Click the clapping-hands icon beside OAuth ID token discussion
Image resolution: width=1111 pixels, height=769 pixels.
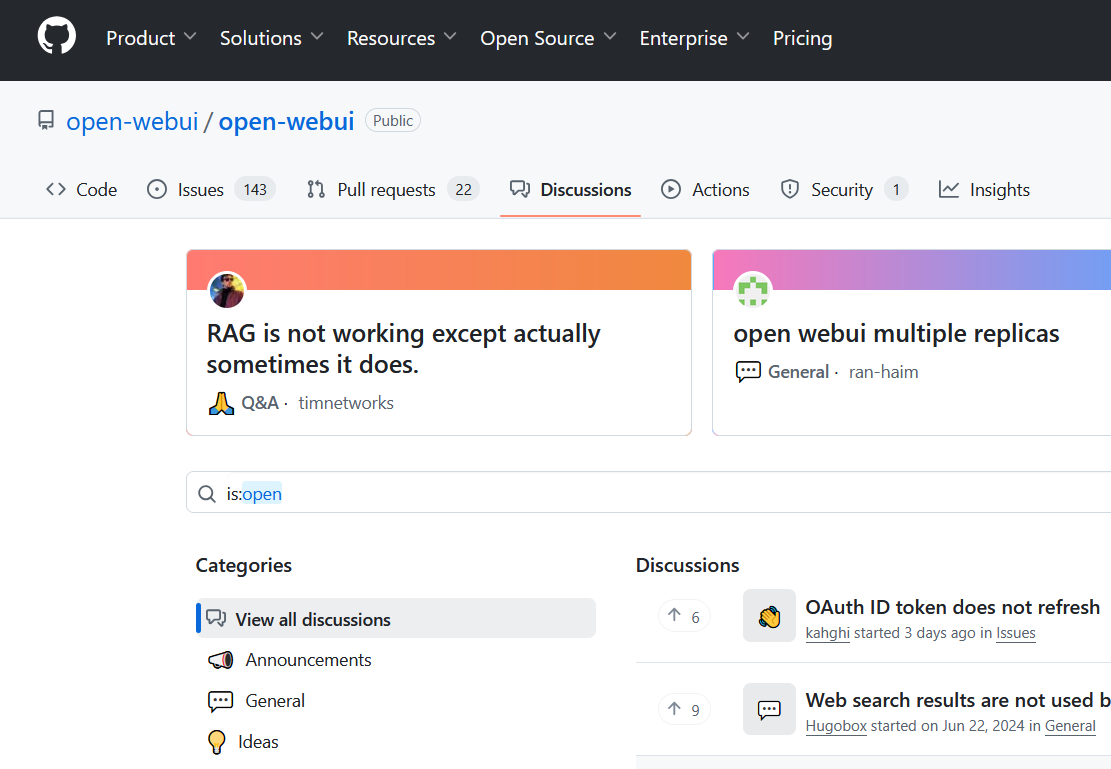click(x=769, y=616)
